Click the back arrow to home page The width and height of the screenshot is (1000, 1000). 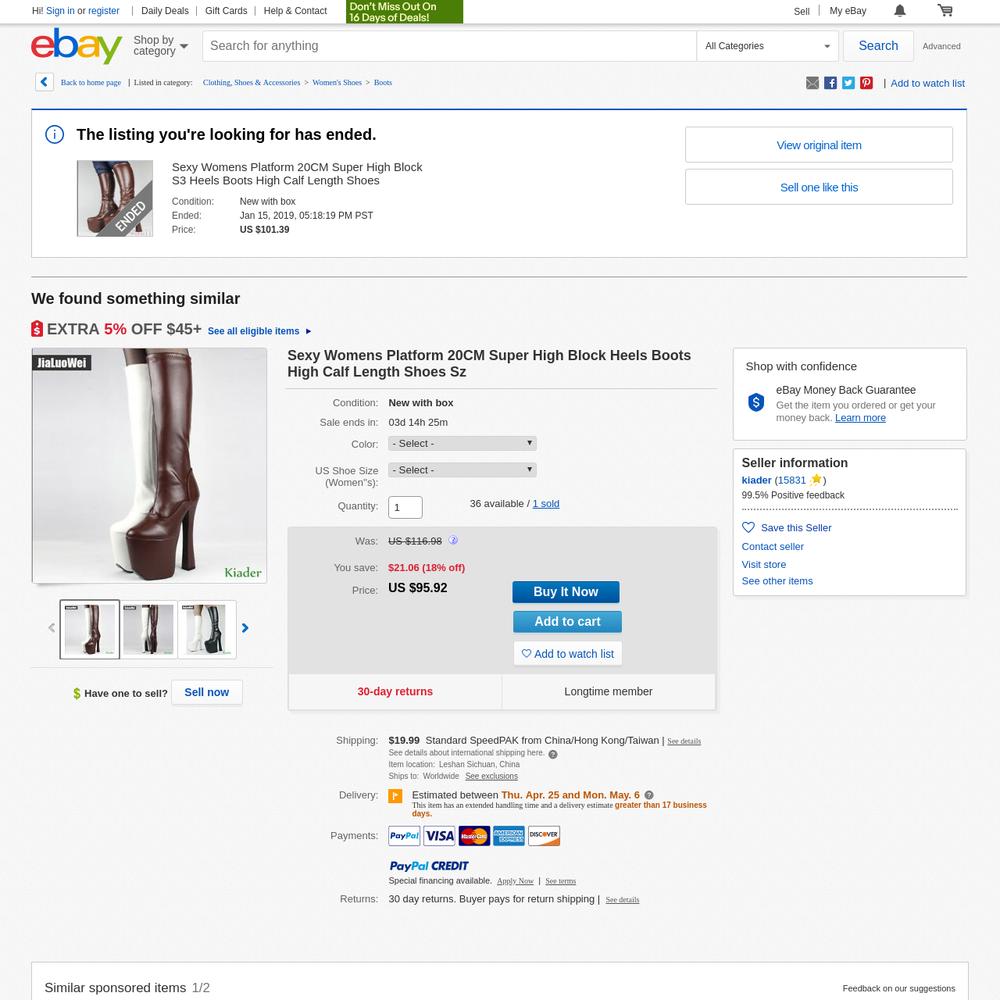(44, 82)
